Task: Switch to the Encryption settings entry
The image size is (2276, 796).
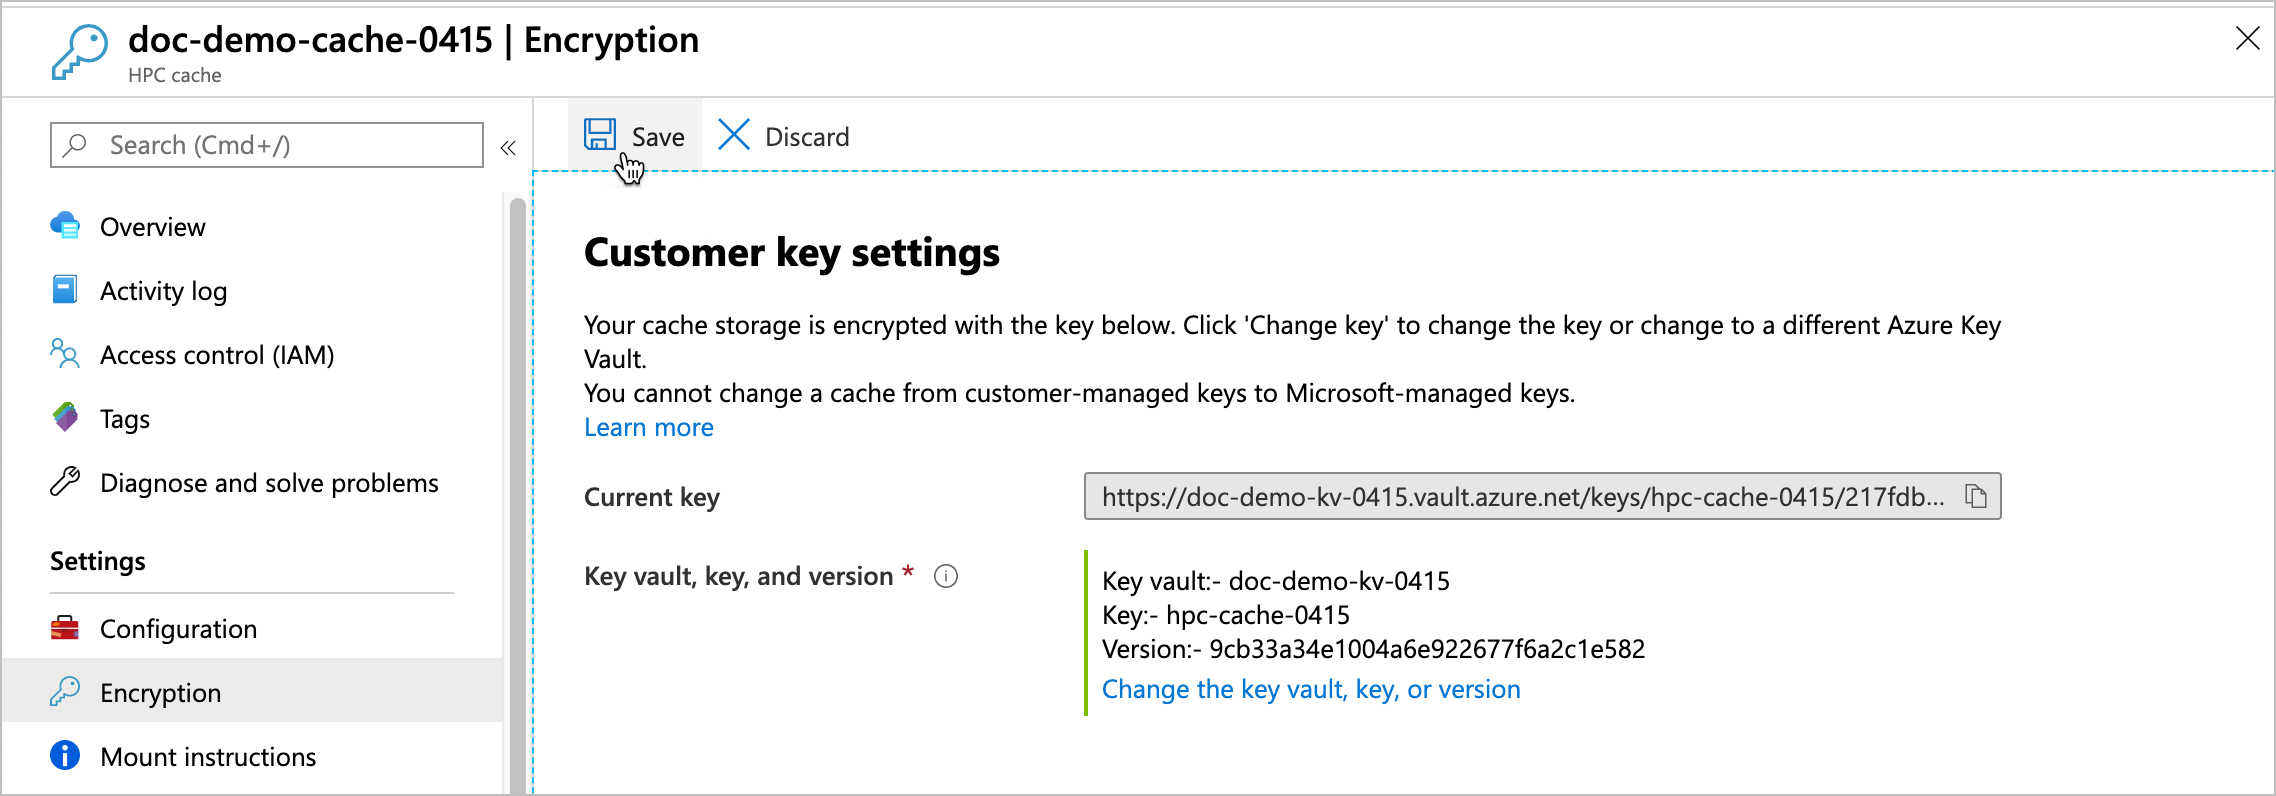Action: pyautogui.click(x=160, y=692)
